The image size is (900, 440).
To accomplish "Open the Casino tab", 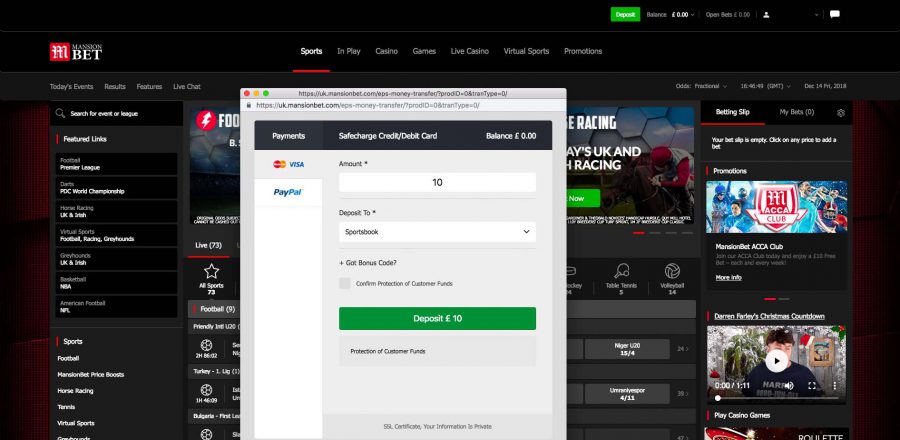I will point(386,51).
